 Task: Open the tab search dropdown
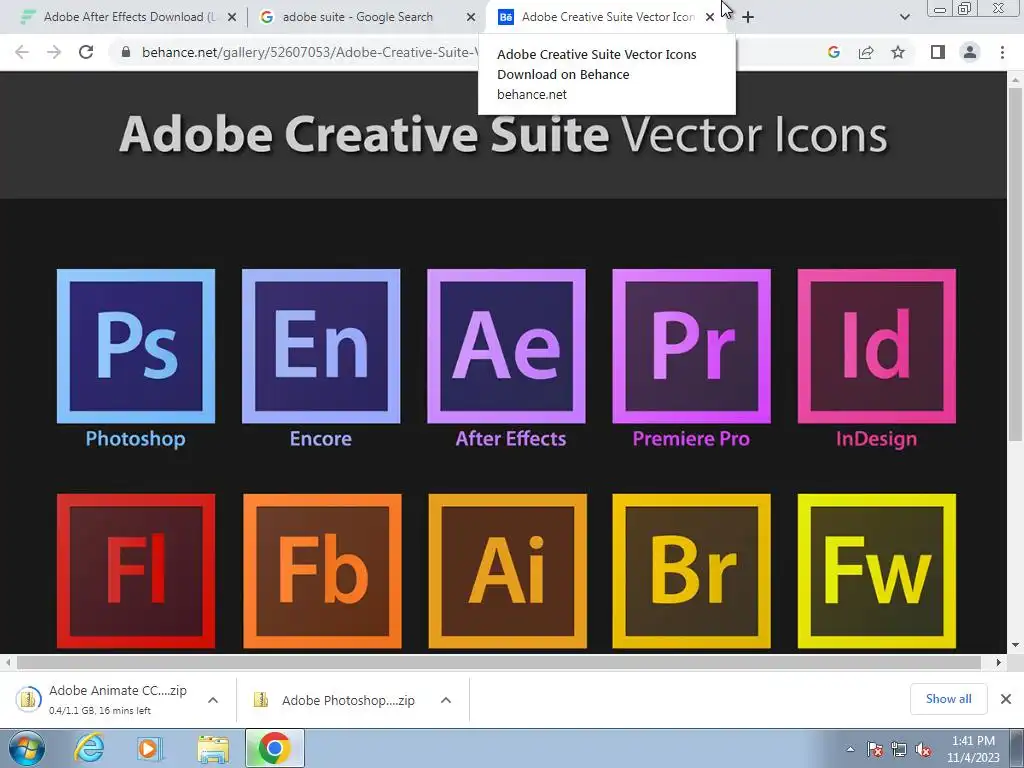pos(904,17)
